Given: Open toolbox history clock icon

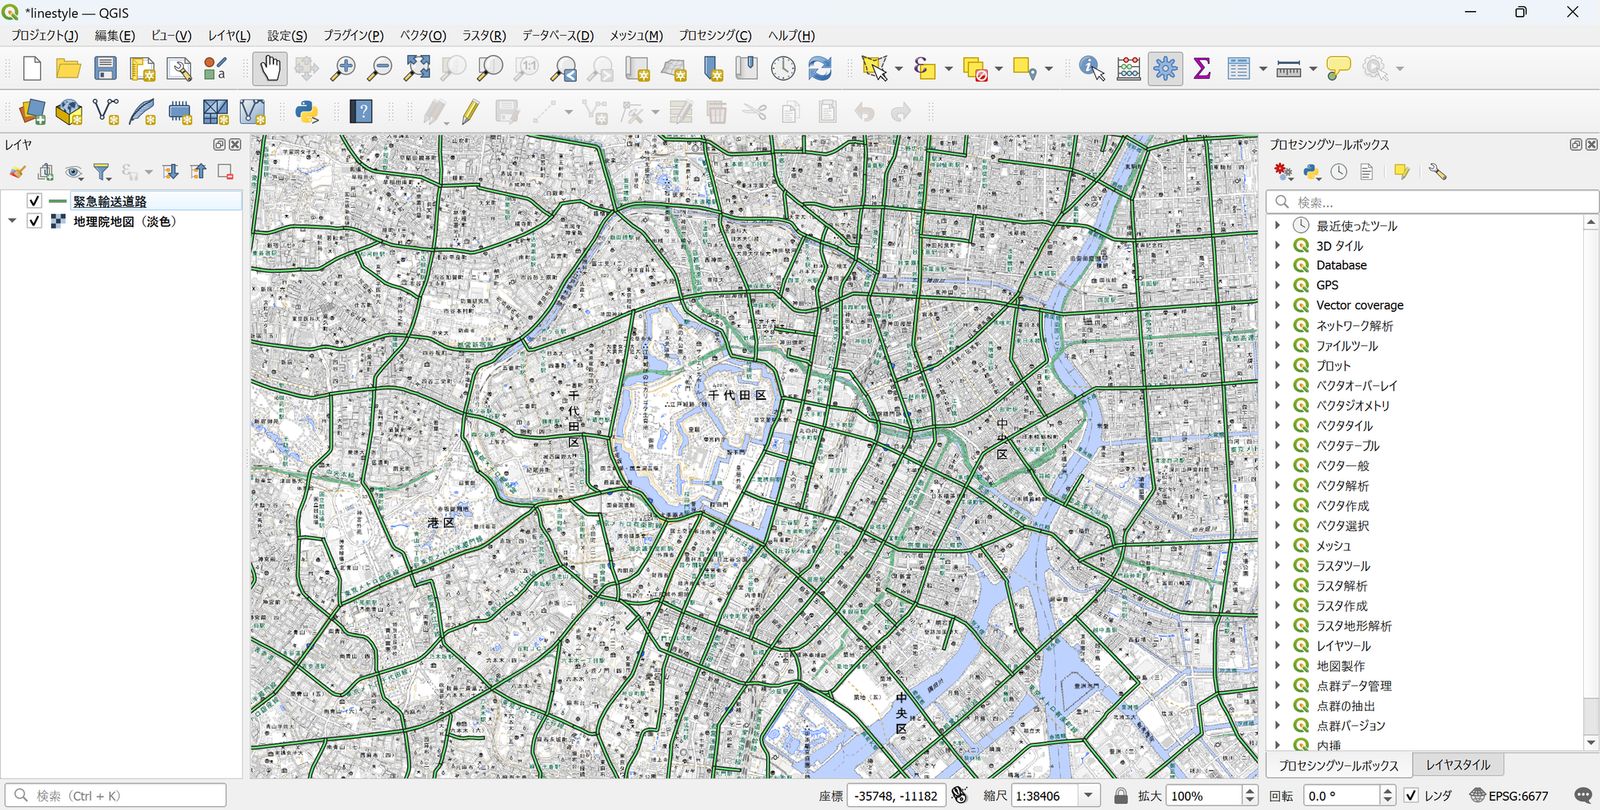Looking at the screenshot, I should pos(1339,172).
